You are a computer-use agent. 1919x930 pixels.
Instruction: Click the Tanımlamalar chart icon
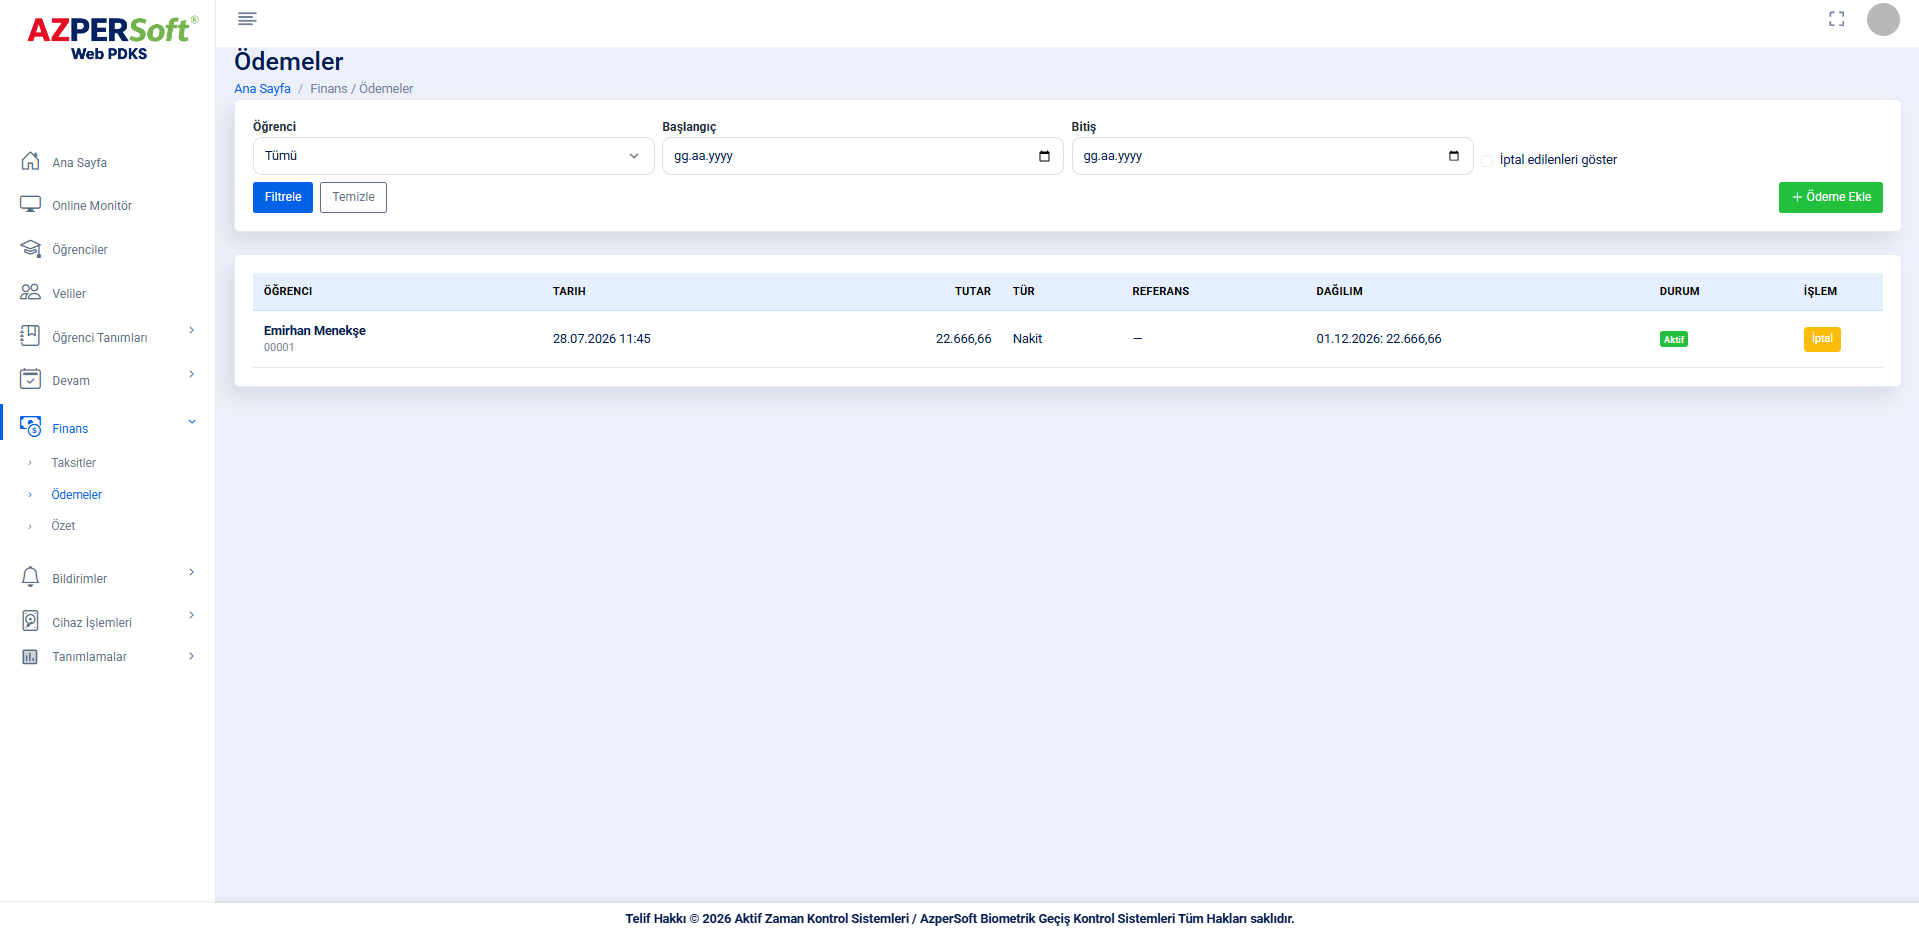31,656
